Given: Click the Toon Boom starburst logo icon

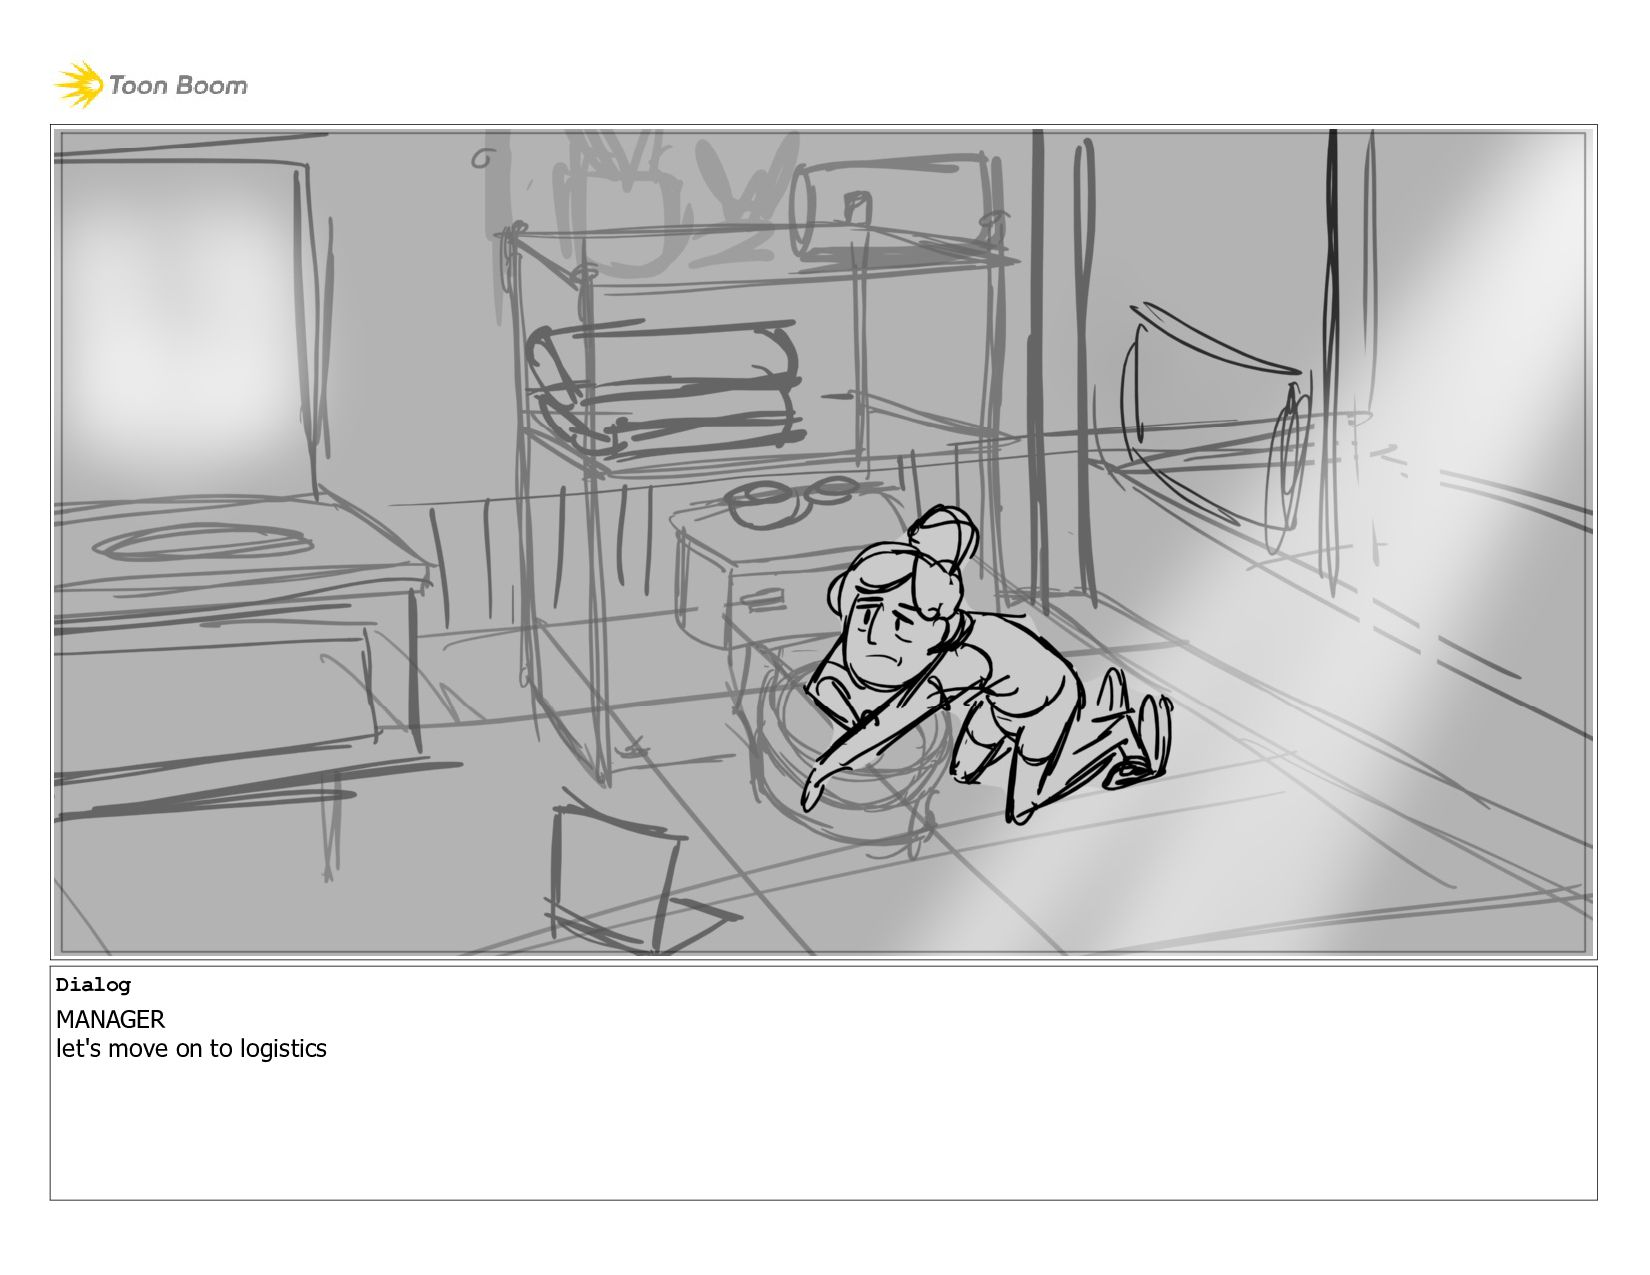Looking at the screenshot, I should 79,84.
